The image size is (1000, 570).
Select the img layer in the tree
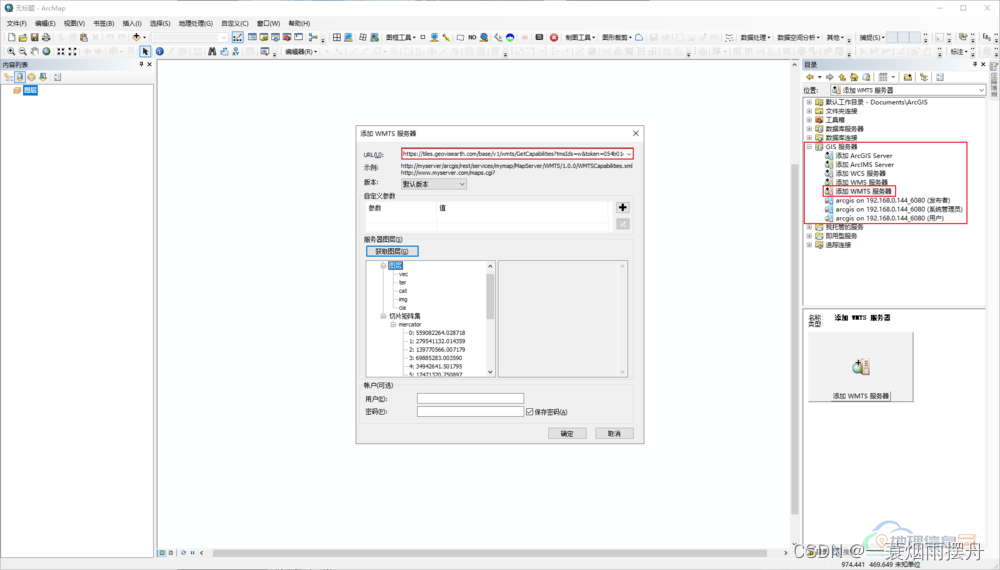pos(402,299)
